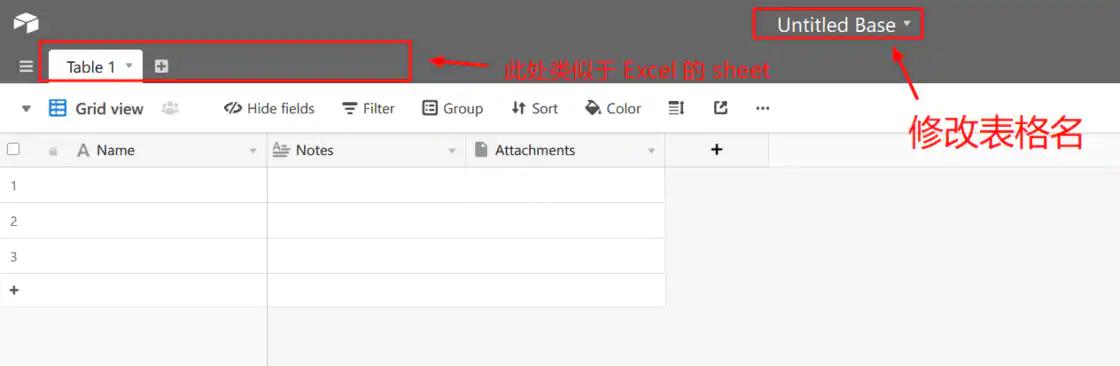1120x366 pixels.
Task: Open Table 1 tab dropdown arrow
Action: click(x=129, y=65)
